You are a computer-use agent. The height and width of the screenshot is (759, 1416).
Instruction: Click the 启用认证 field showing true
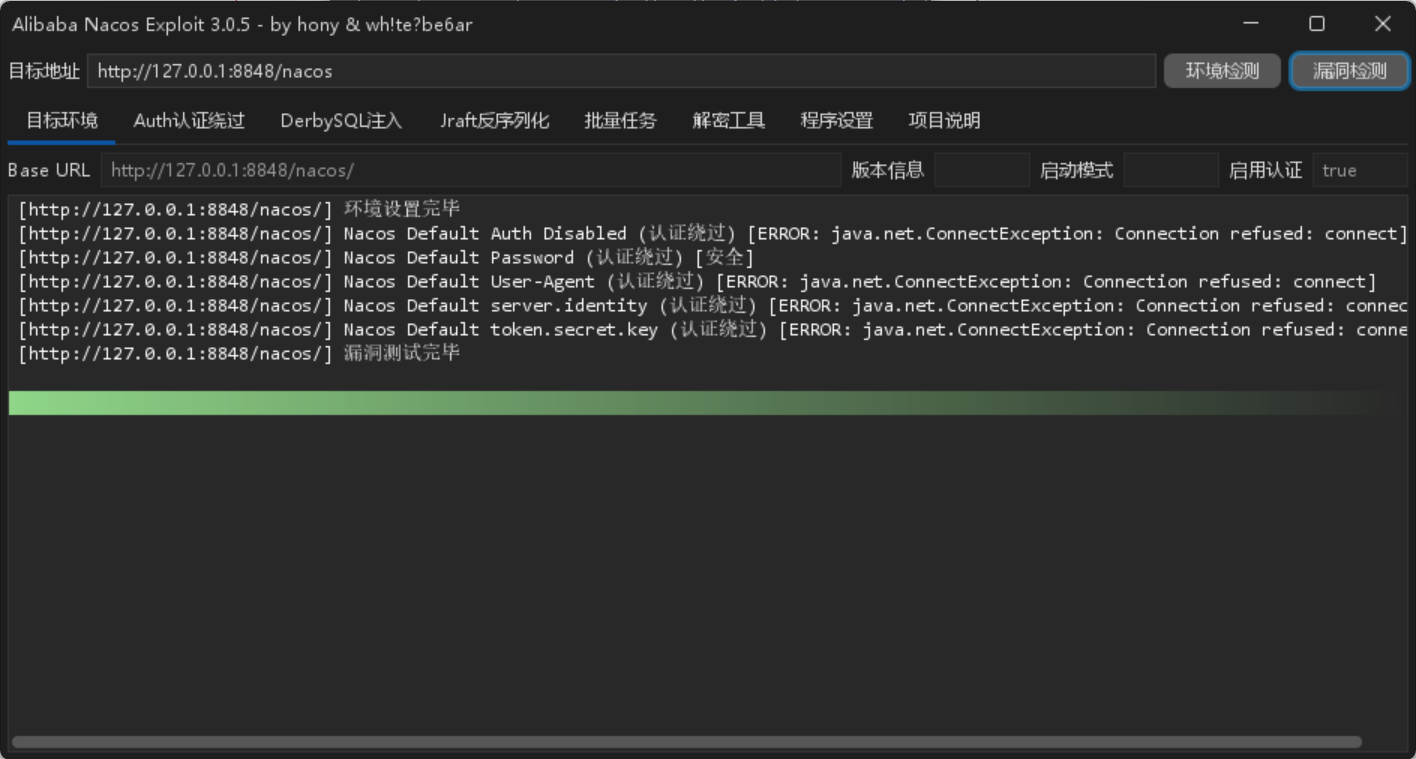click(x=1360, y=170)
